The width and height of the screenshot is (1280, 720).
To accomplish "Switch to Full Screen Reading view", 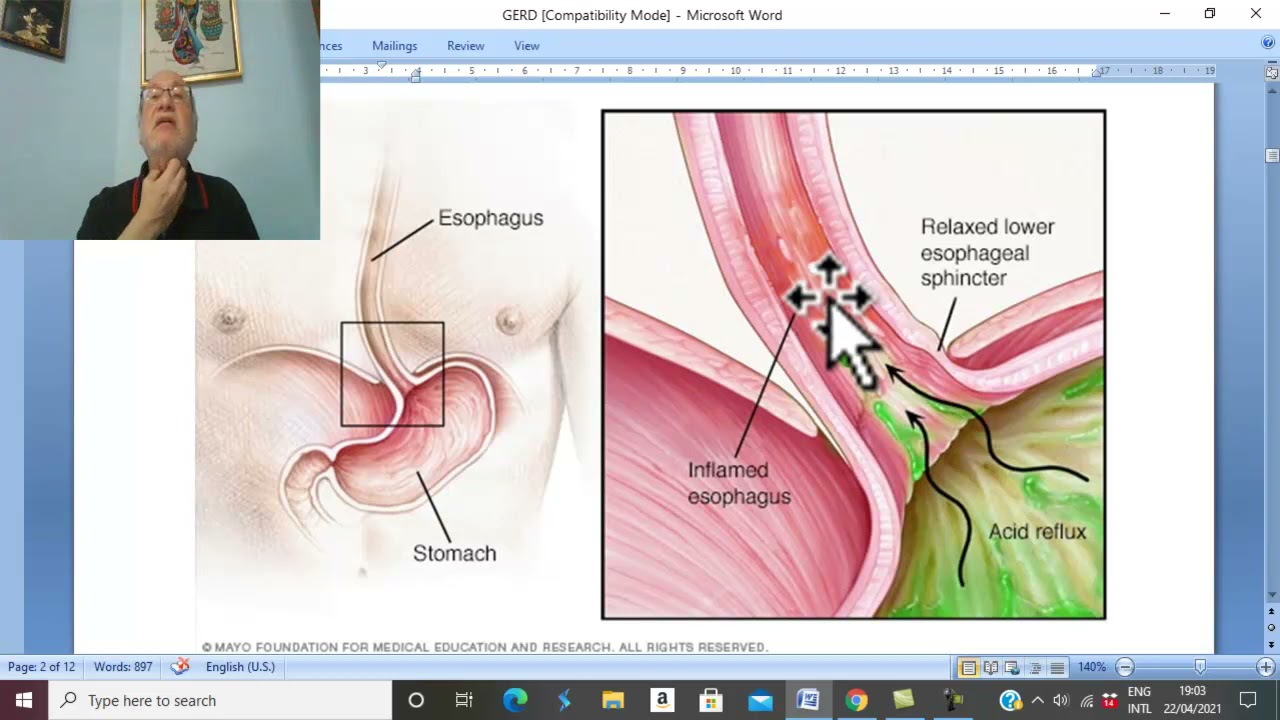I will tap(991, 667).
